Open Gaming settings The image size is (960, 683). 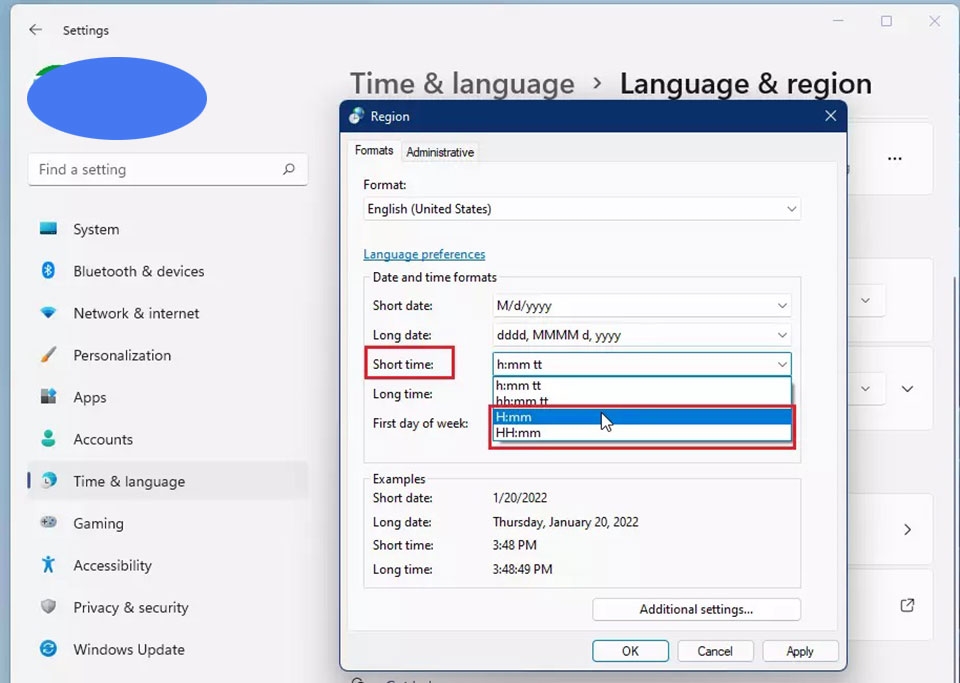click(96, 523)
